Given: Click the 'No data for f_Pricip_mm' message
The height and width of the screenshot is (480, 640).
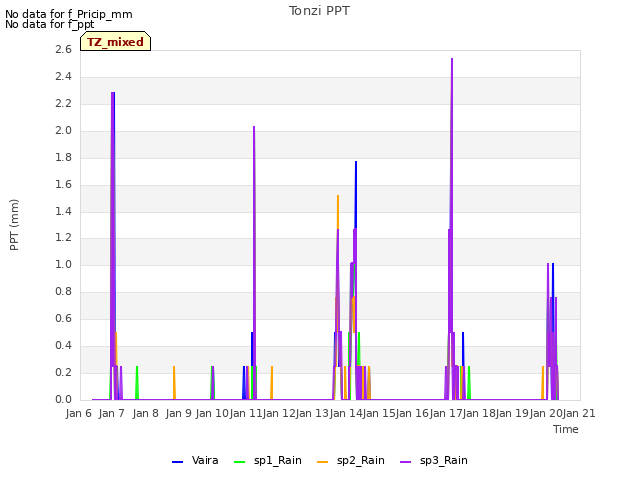Looking at the screenshot, I should point(69,14).
